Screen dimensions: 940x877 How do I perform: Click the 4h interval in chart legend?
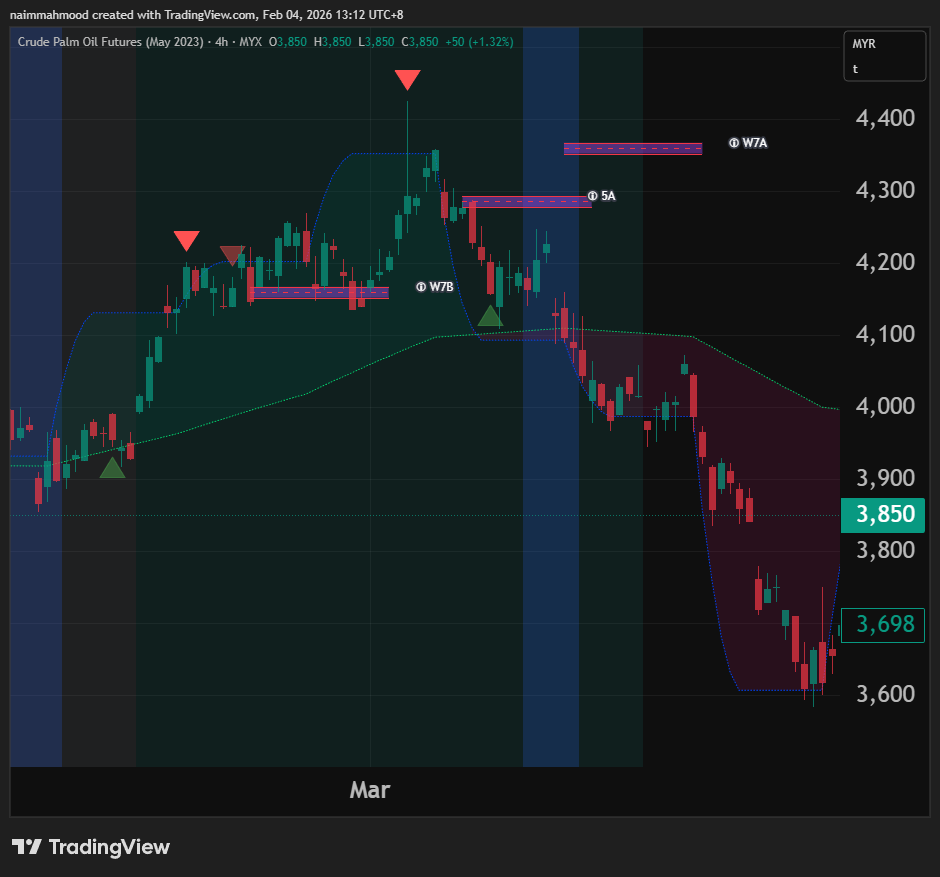[221, 42]
